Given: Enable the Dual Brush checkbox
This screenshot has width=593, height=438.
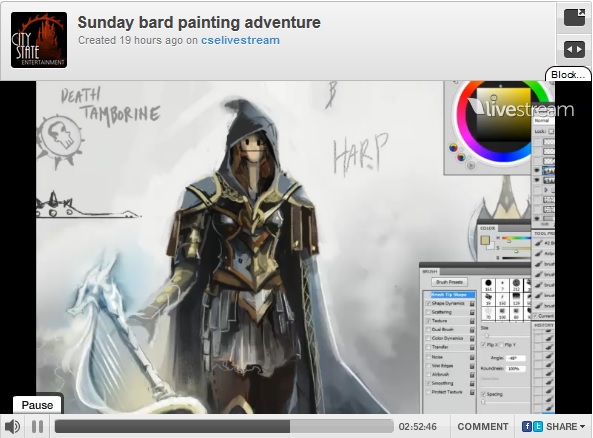Looking at the screenshot, I should coord(428,329).
